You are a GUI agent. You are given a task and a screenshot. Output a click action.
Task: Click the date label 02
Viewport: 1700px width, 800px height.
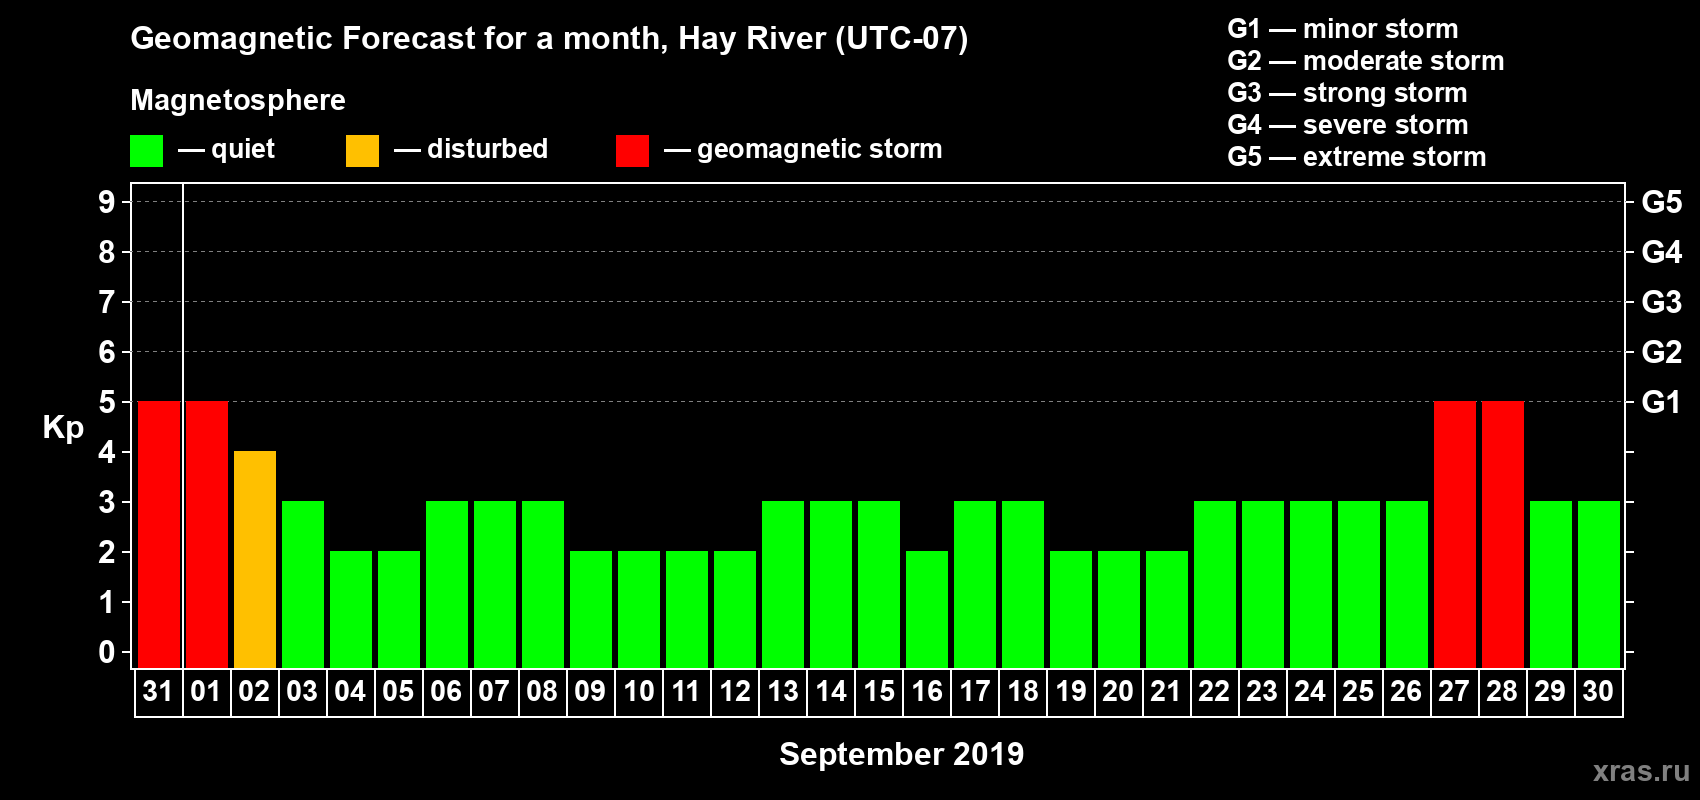[254, 691]
